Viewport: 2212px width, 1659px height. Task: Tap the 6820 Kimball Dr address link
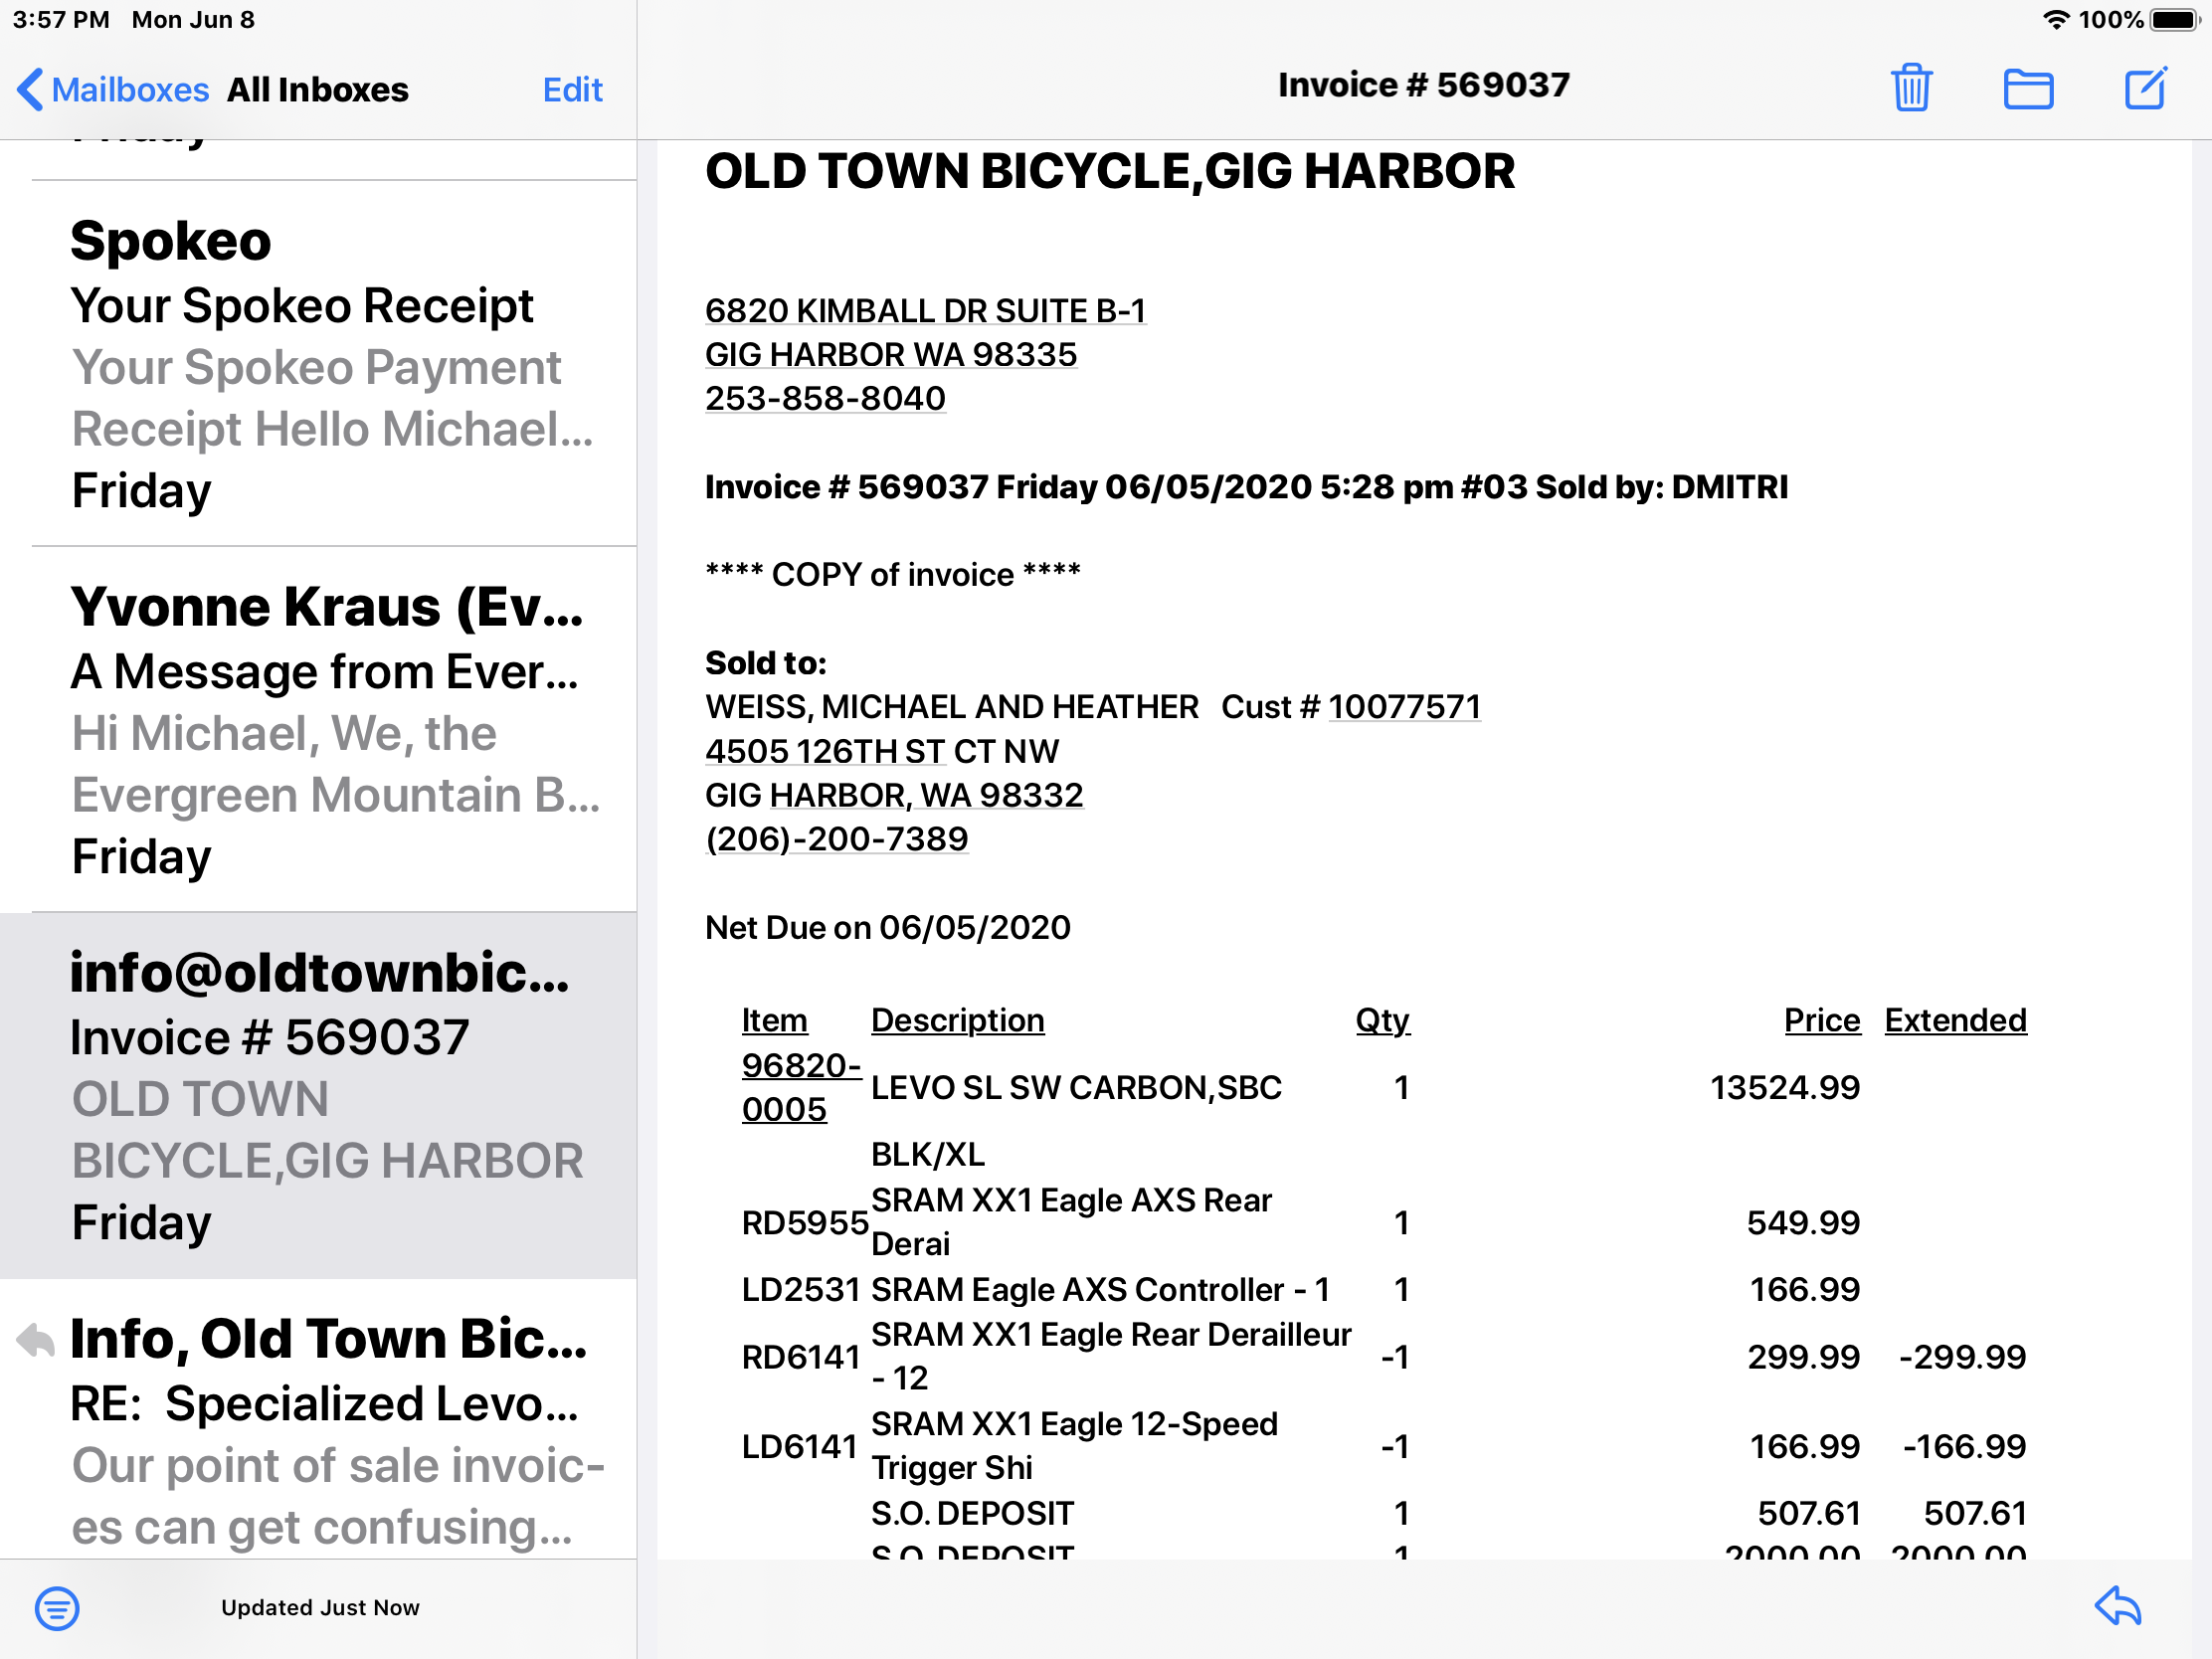[925, 311]
